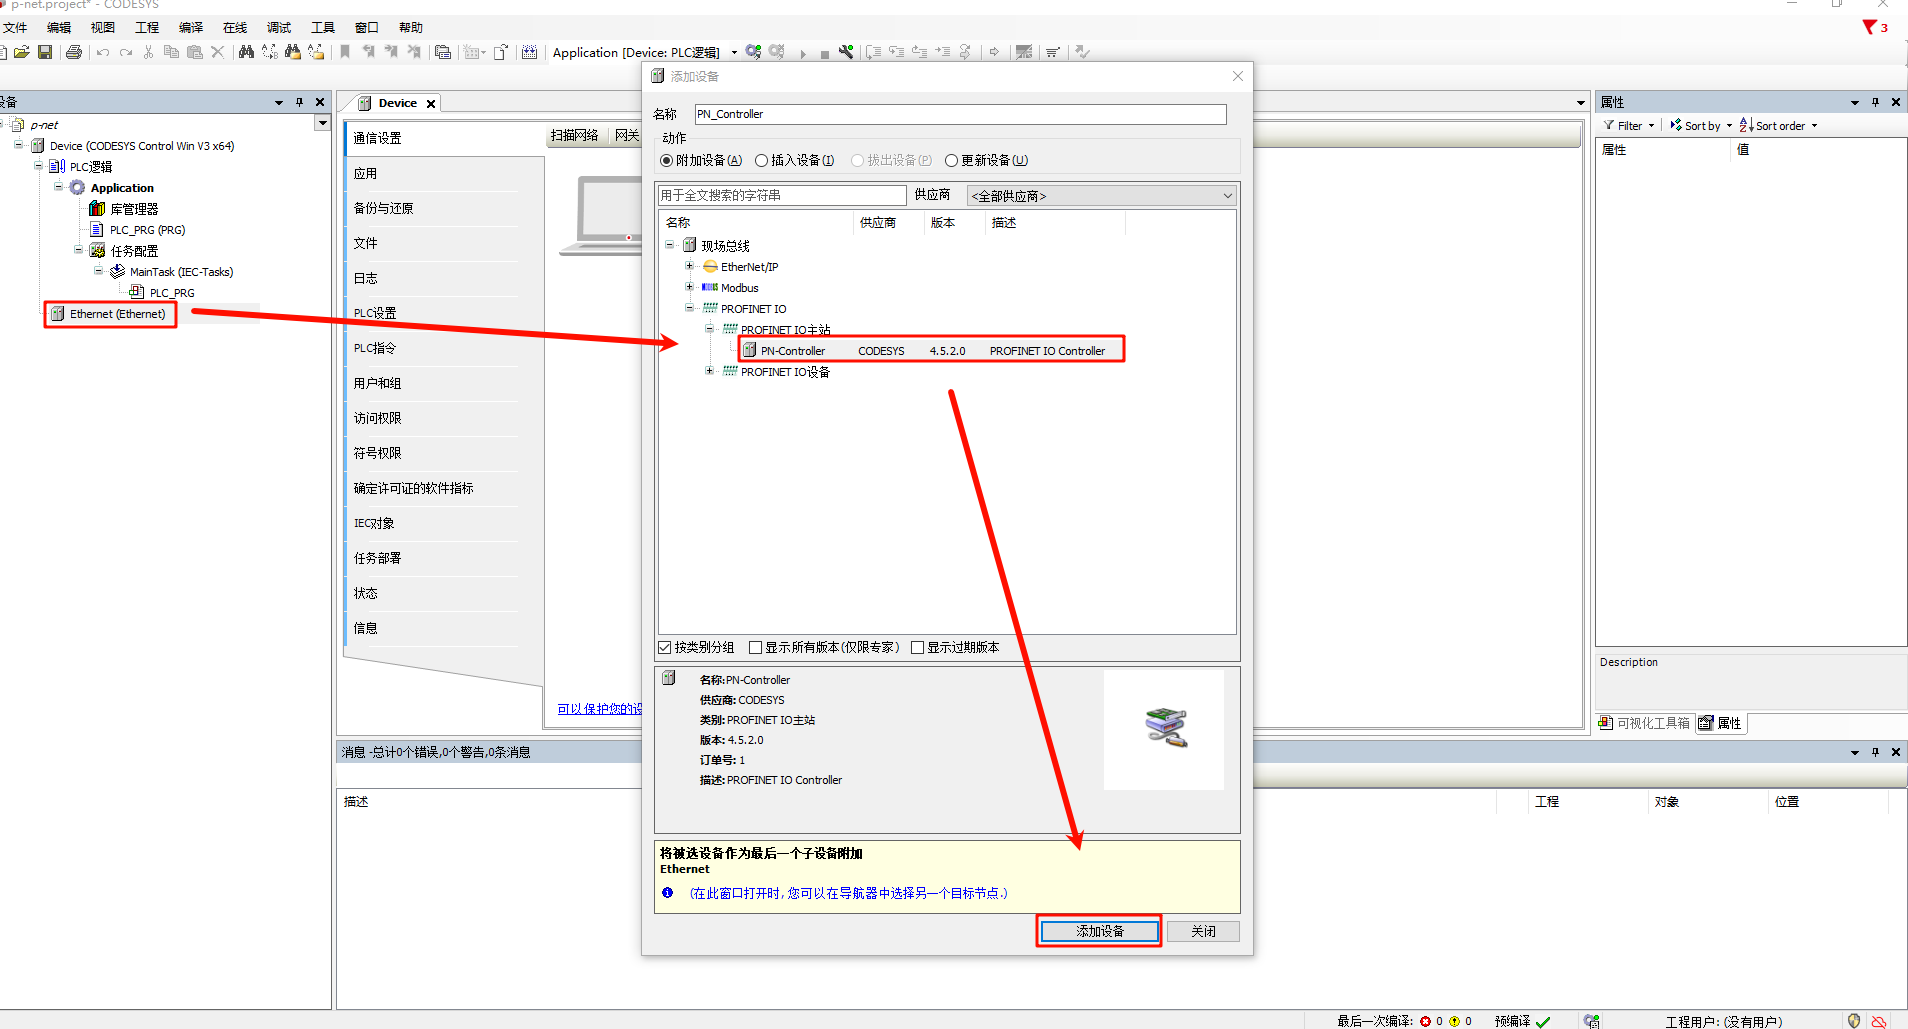Select the 插入设备 radio button
This screenshot has width=1908, height=1029.
point(762,161)
